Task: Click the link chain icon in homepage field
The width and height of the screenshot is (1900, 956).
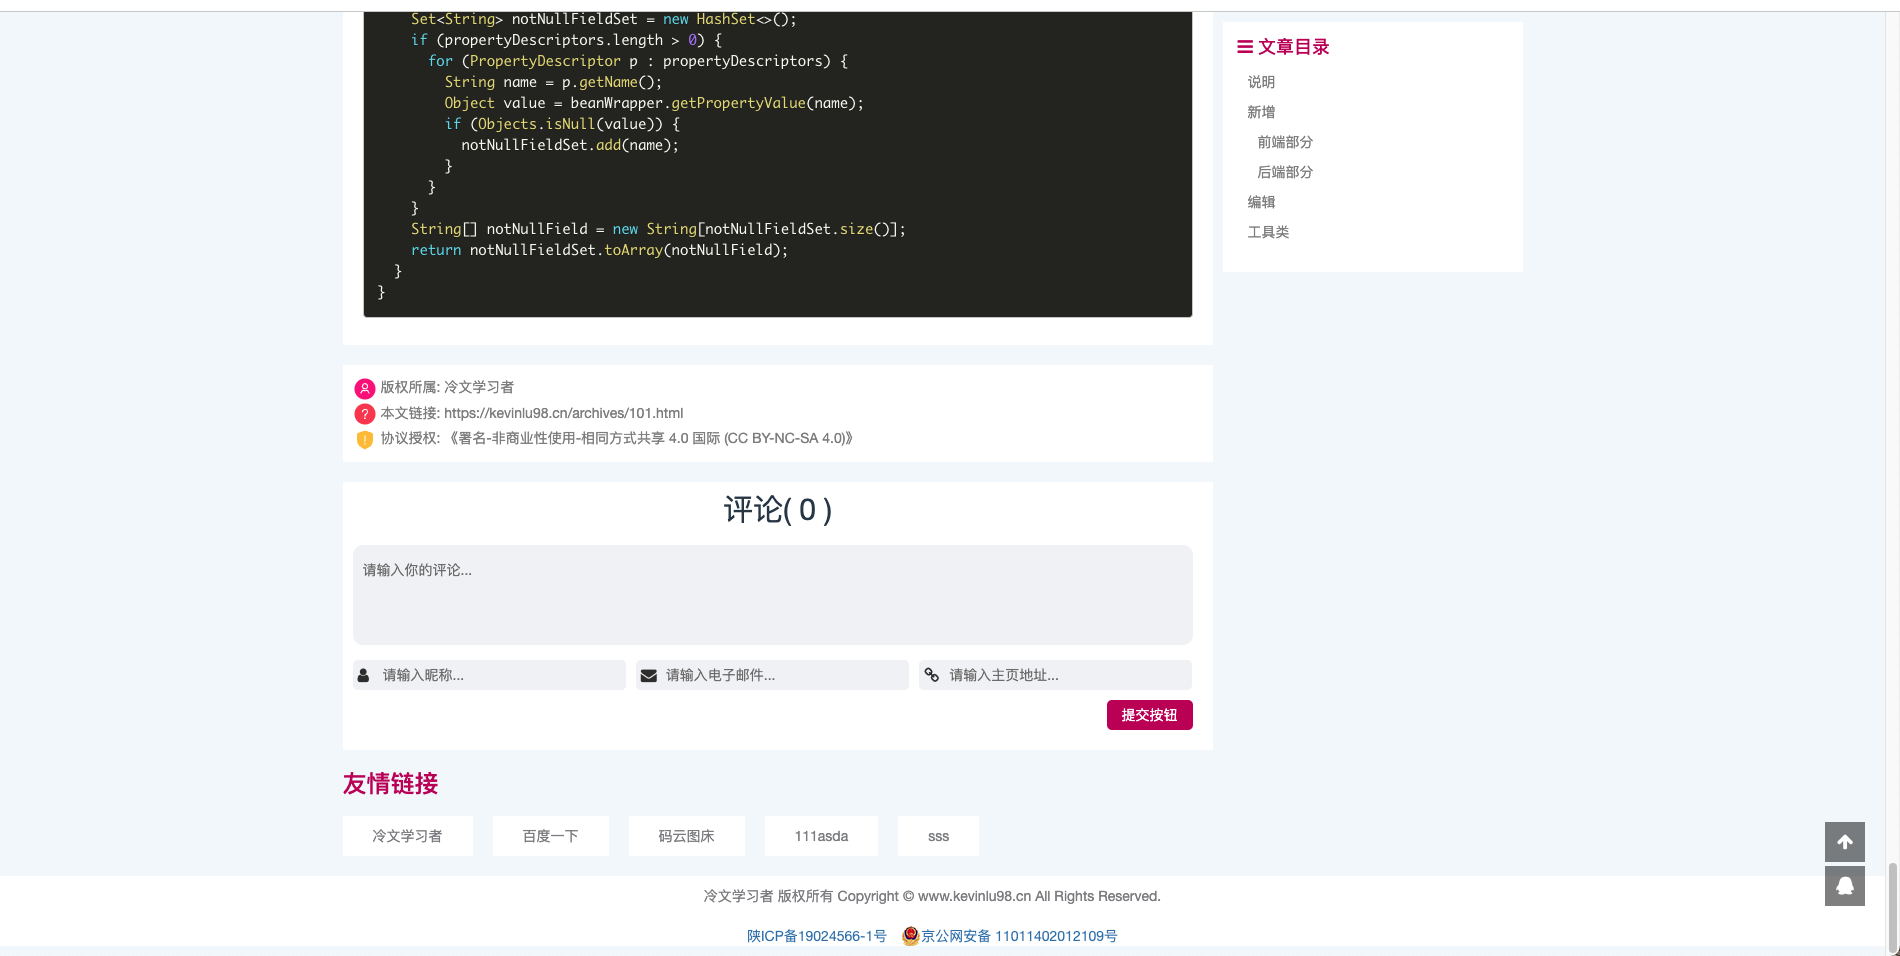Action: (931, 675)
